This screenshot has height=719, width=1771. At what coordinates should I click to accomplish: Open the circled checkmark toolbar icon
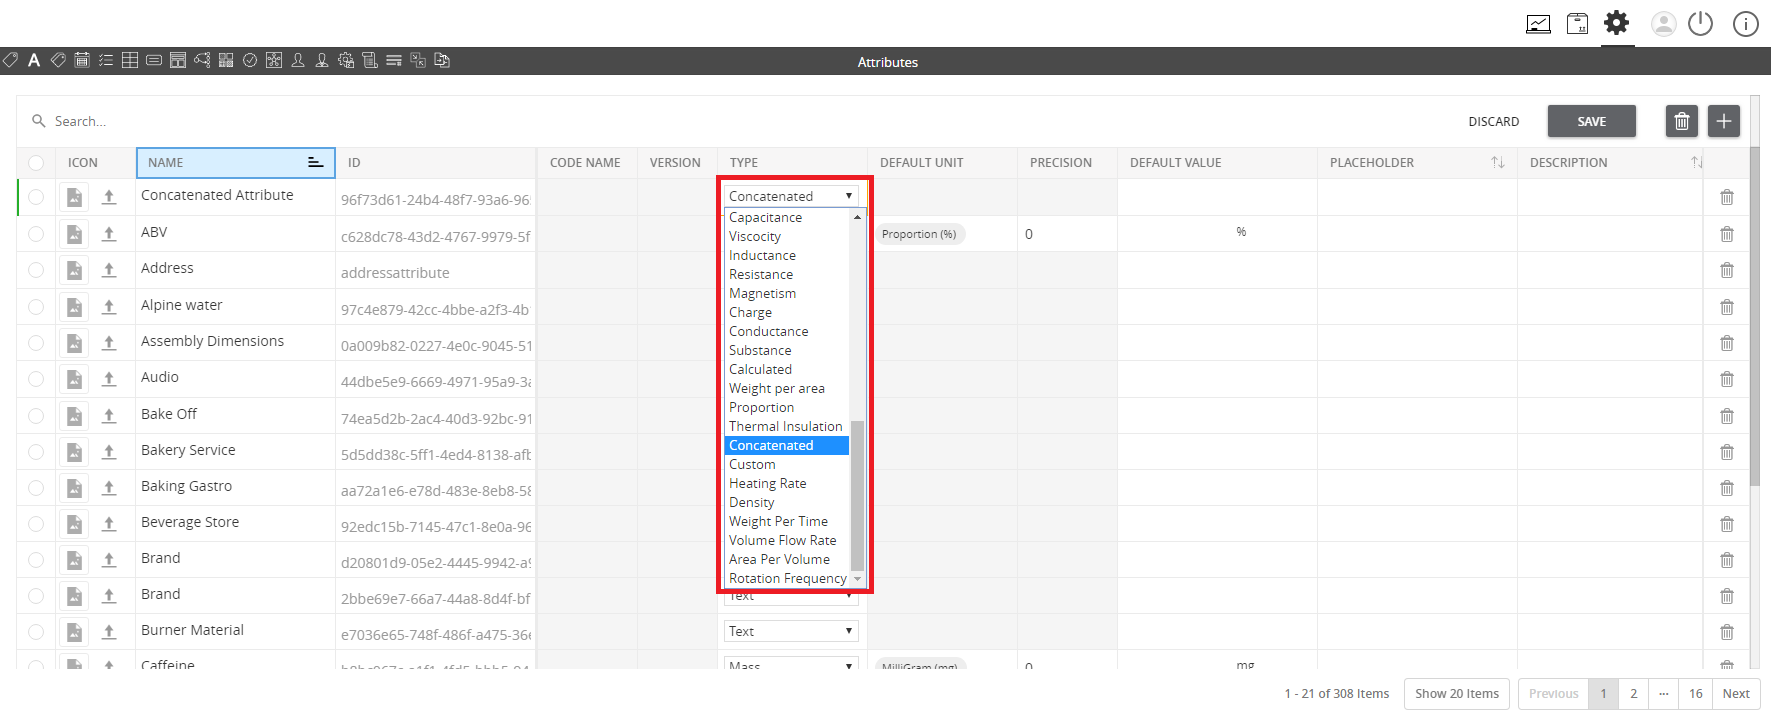250,61
